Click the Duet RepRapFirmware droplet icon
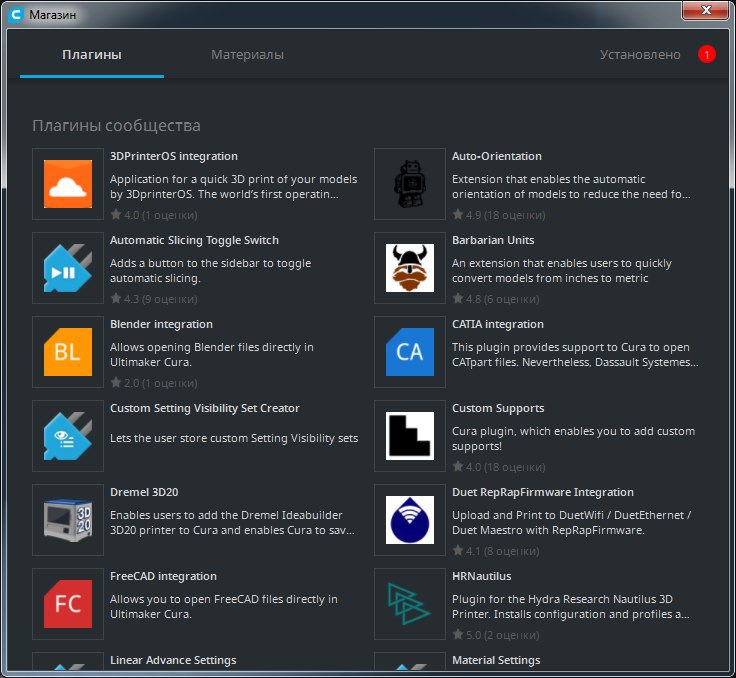736x678 pixels. coord(410,520)
